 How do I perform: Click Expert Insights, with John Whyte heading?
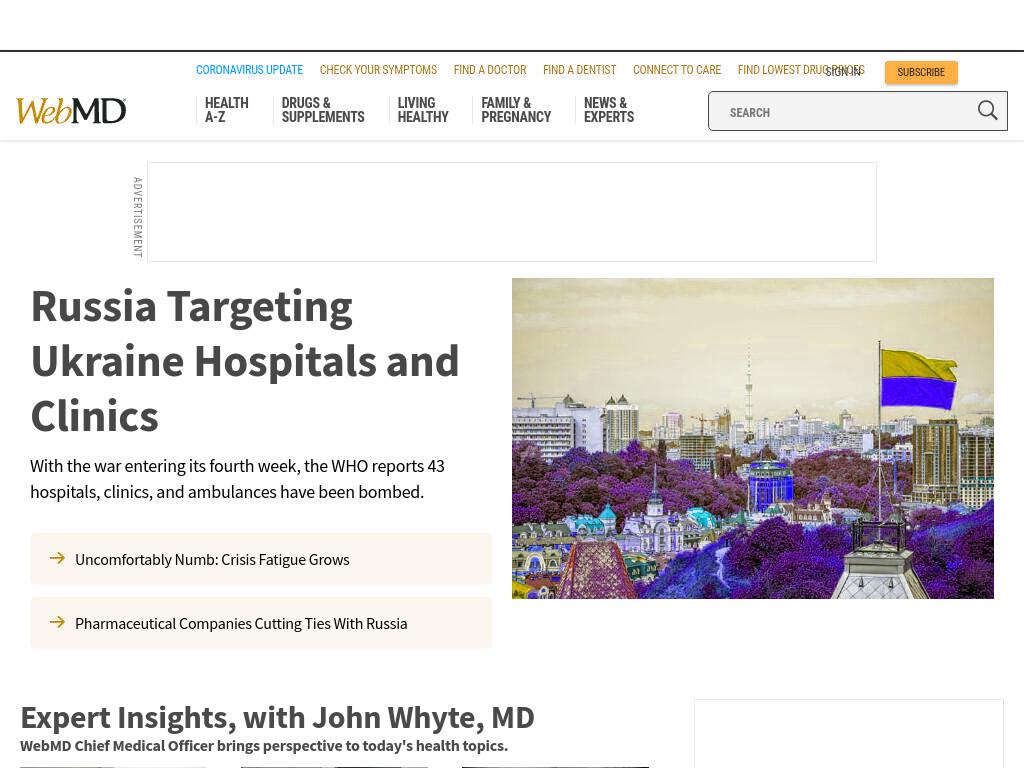pos(278,717)
